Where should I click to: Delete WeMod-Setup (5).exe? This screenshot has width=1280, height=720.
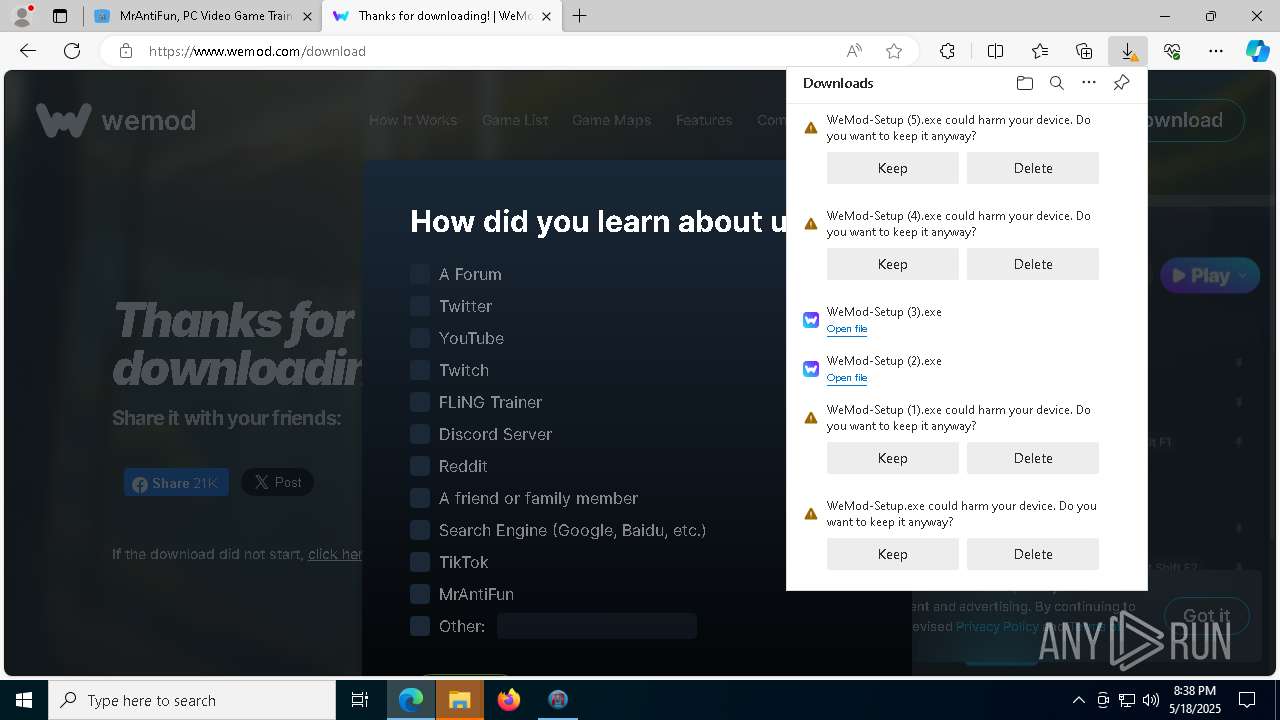(x=1033, y=168)
